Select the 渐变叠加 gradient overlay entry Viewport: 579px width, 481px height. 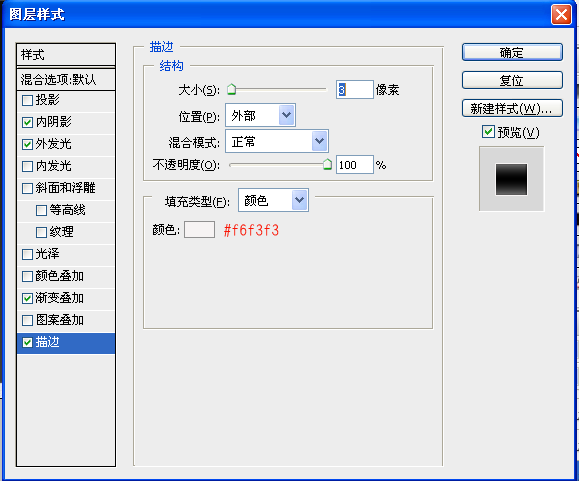[66, 299]
